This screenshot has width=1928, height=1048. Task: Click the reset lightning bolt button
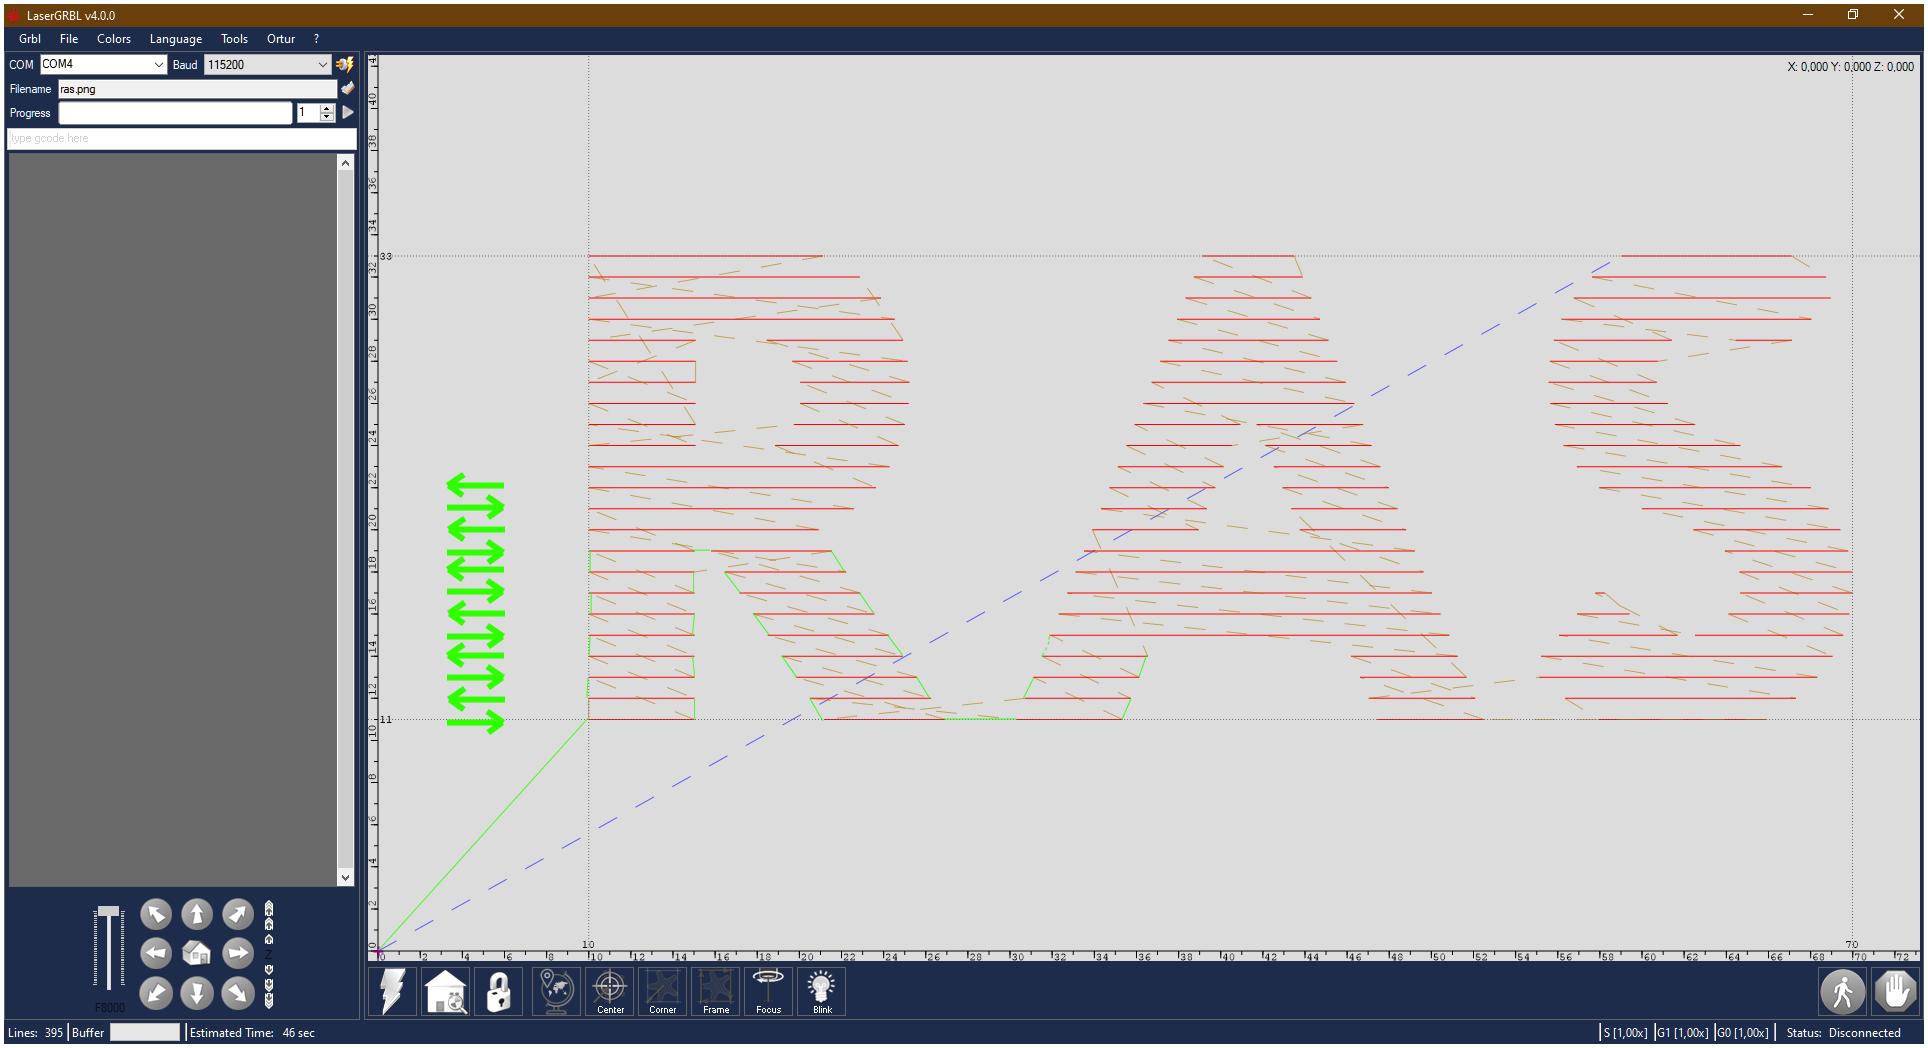click(393, 991)
